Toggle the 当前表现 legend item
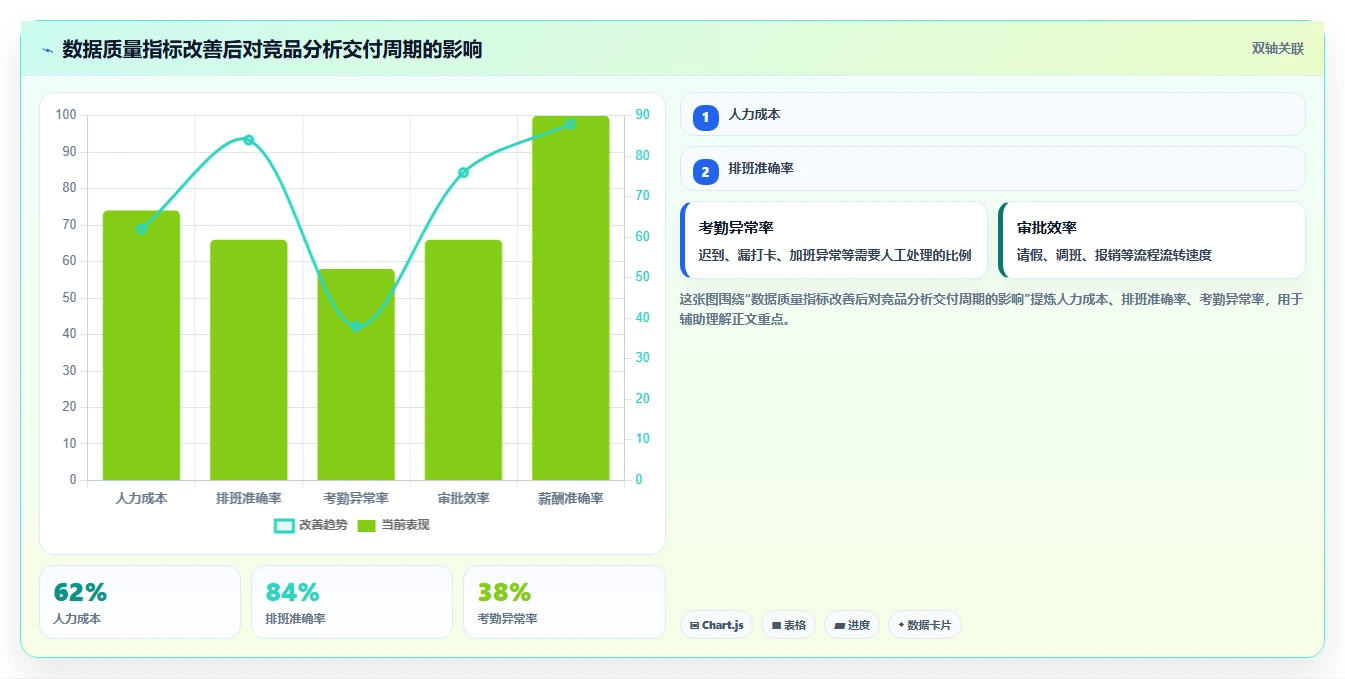The width and height of the screenshot is (1345, 679). 393,525
